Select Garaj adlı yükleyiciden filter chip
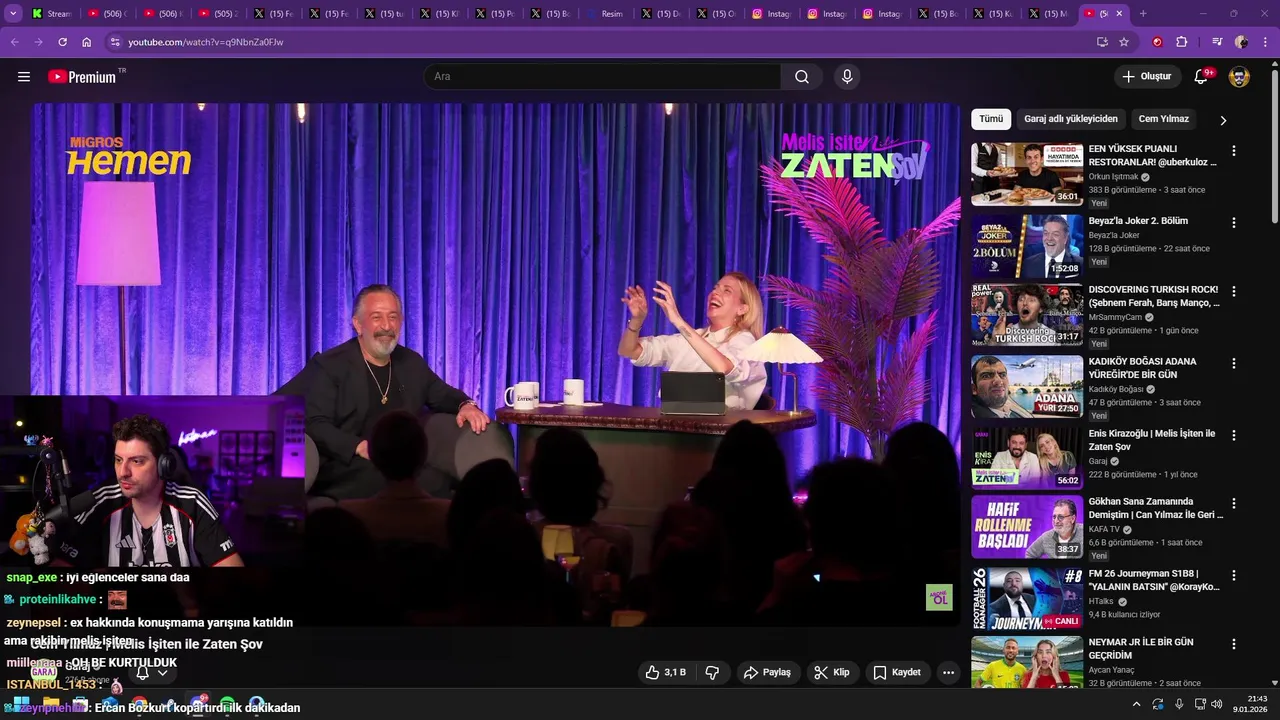This screenshot has width=1280, height=720. pyautogui.click(x=1071, y=119)
